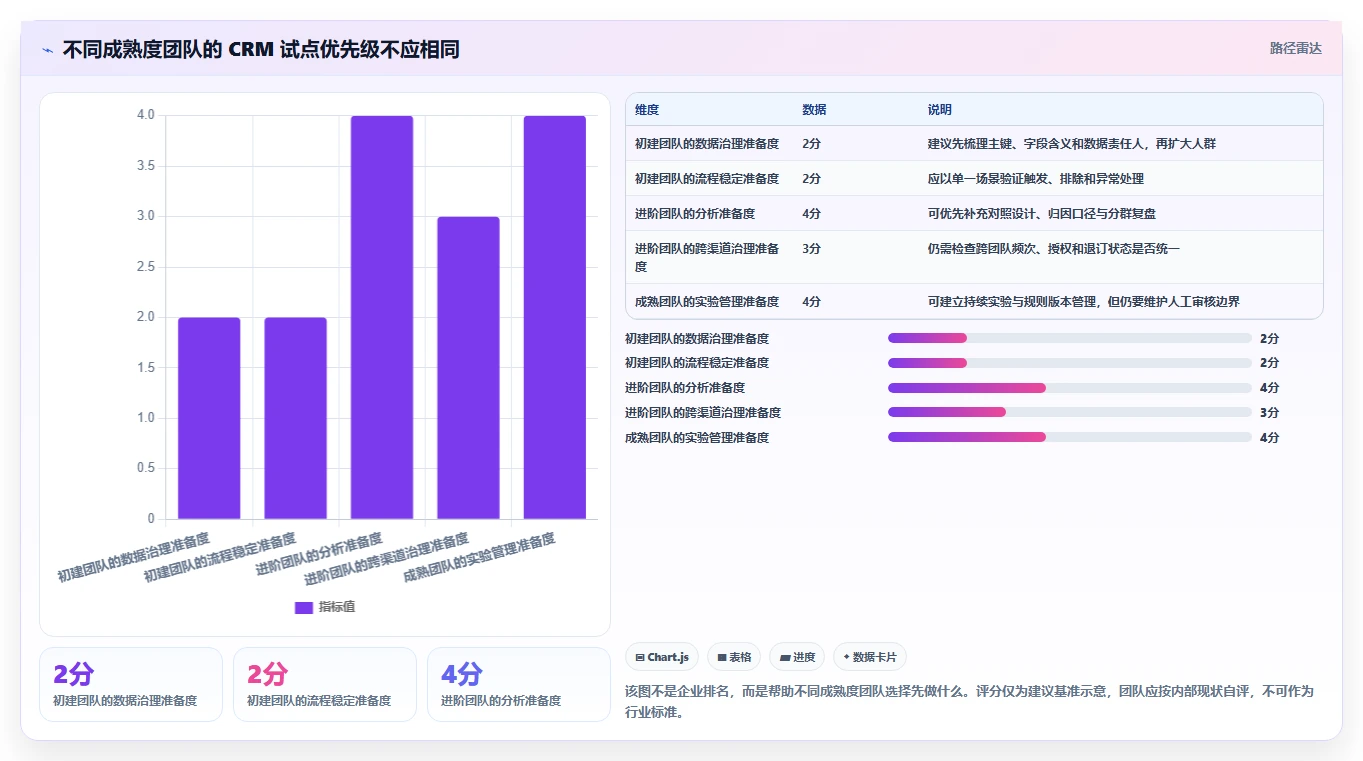
Task: Click table cell 仍需检查跨团队频次、授权和退订状态是否统一
Action: click(x=1054, y=248)
